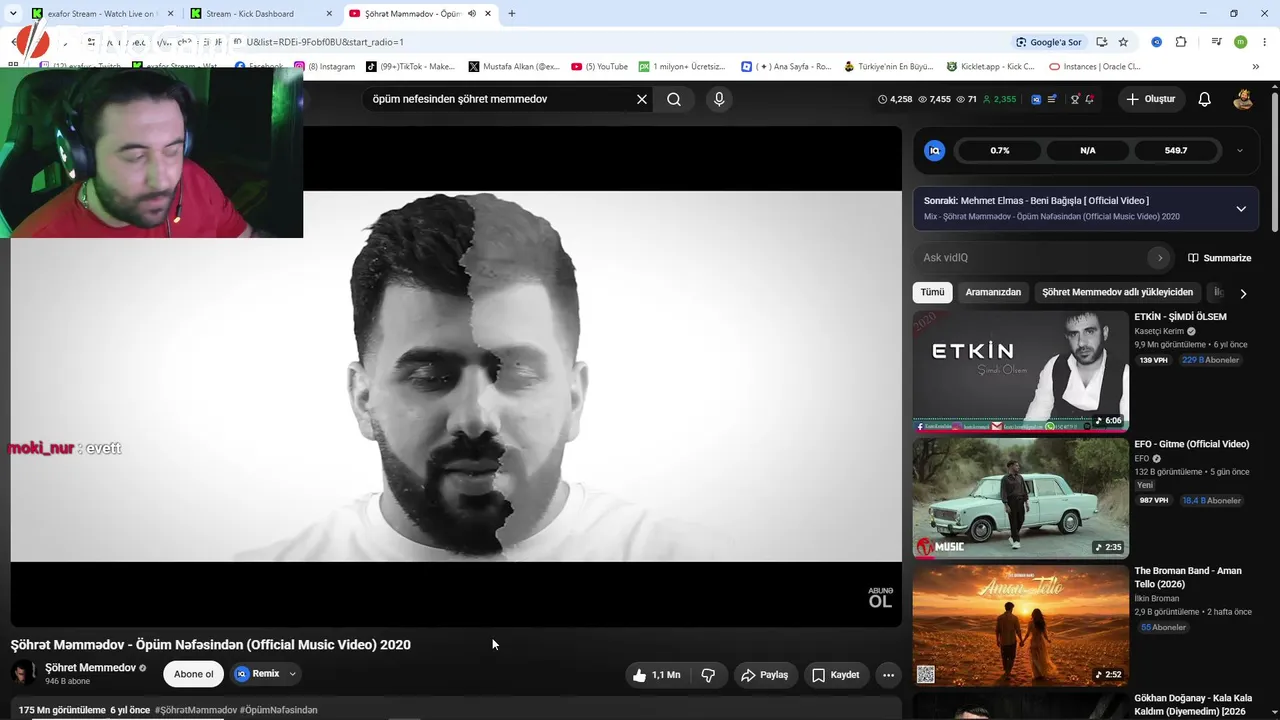Open the Kicklet.app bookmark
This screenshot has width=1280, height=720.
(x=992, y=67)
